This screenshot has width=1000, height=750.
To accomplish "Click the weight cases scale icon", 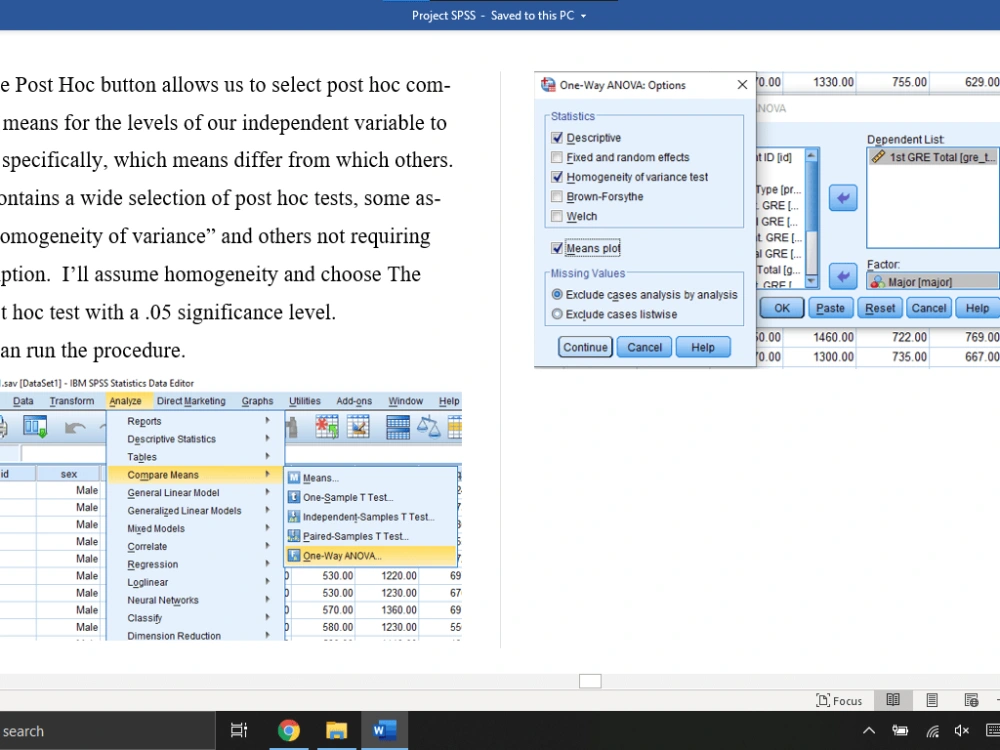I will tap(428, 426).
